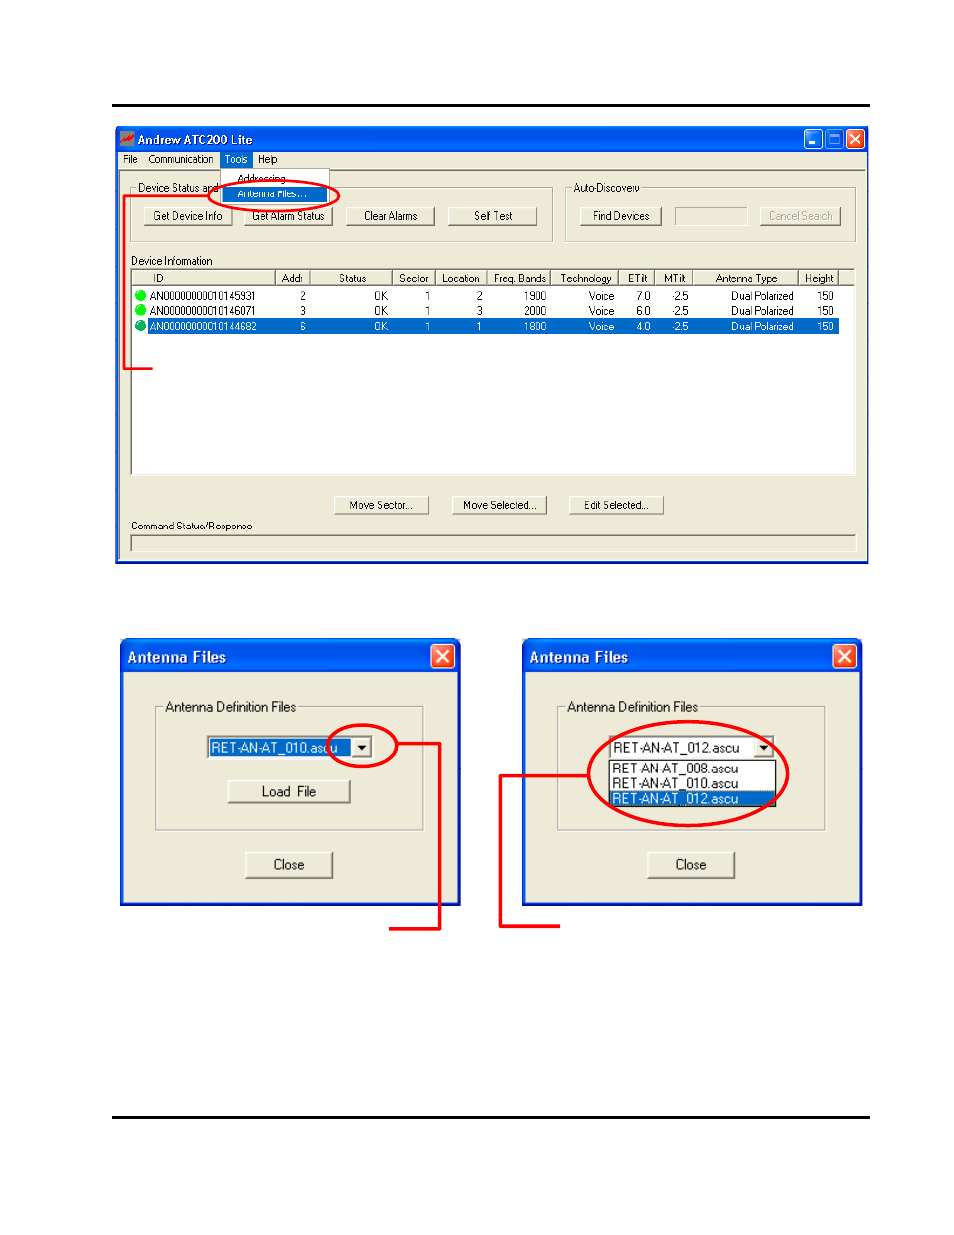Click status dot for device AN0000000C10144682
The height and width of the screenshot is (1235, 954).
pos(140,326)
